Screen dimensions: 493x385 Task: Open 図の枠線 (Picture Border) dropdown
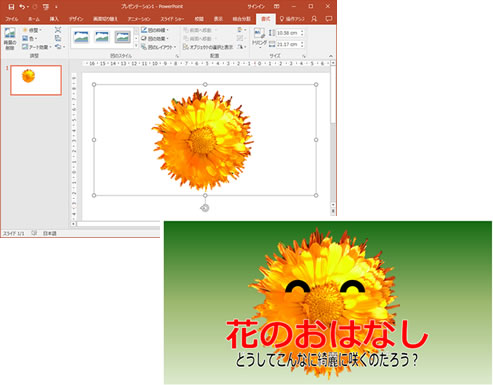coord(154,30)
